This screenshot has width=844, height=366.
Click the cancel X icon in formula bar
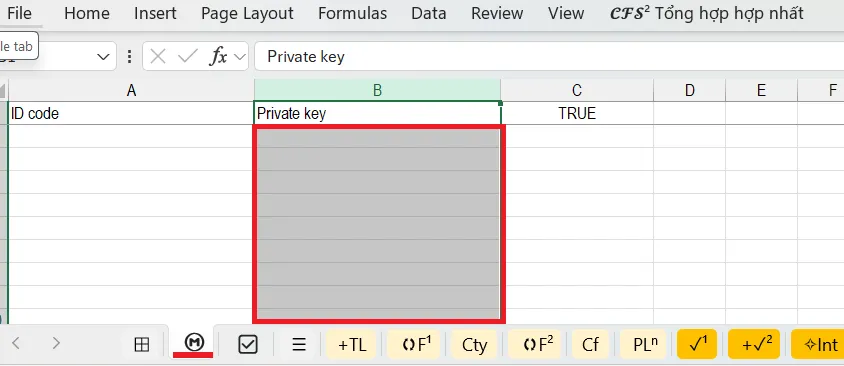(x=158, y=56)
